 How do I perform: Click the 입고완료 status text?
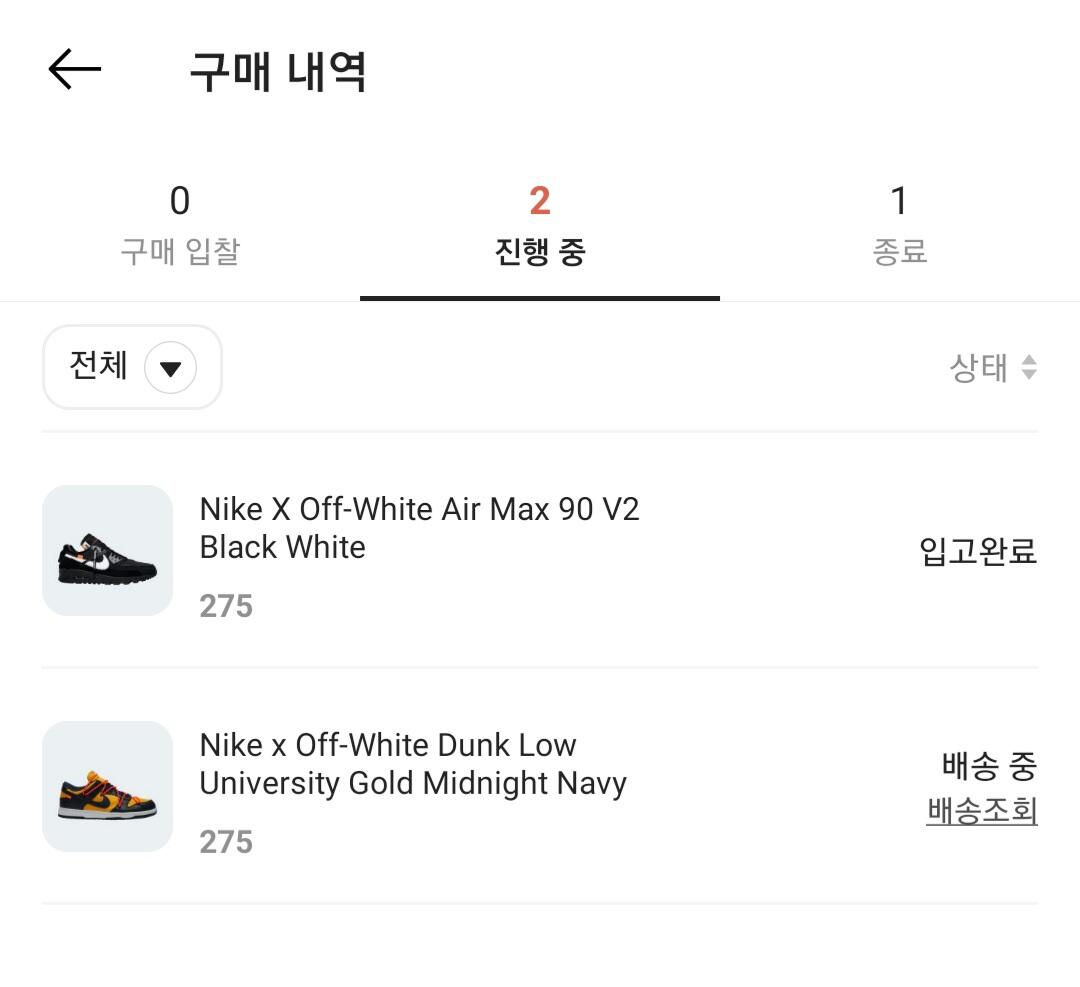(x=978, y=551)
